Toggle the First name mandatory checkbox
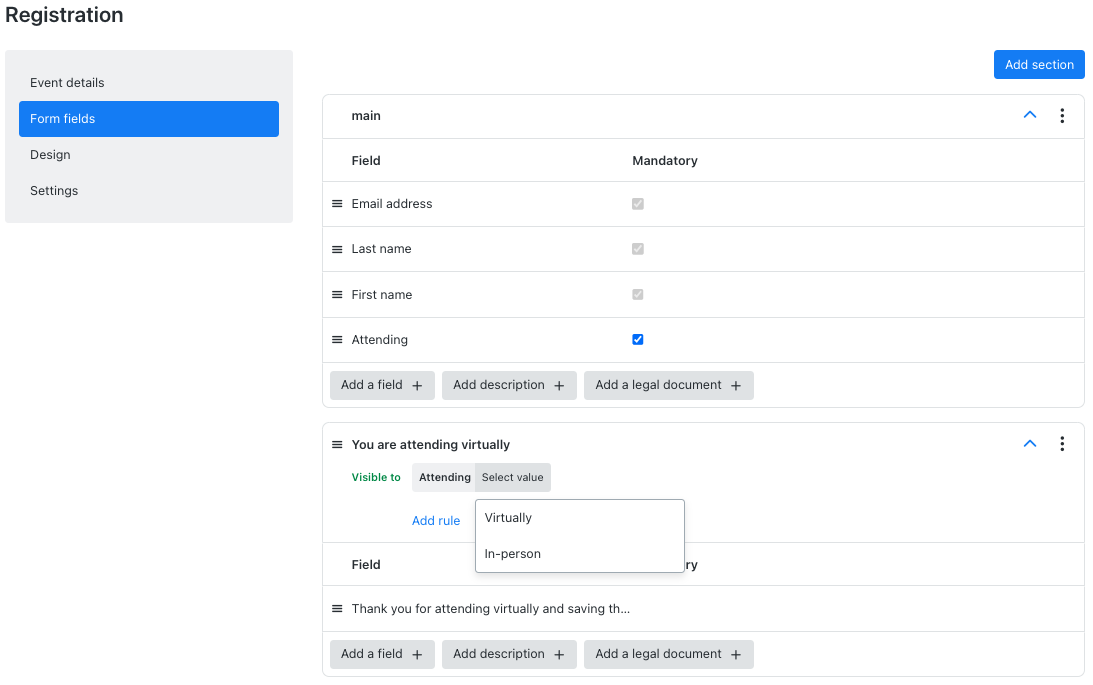 tap(638, 294)
